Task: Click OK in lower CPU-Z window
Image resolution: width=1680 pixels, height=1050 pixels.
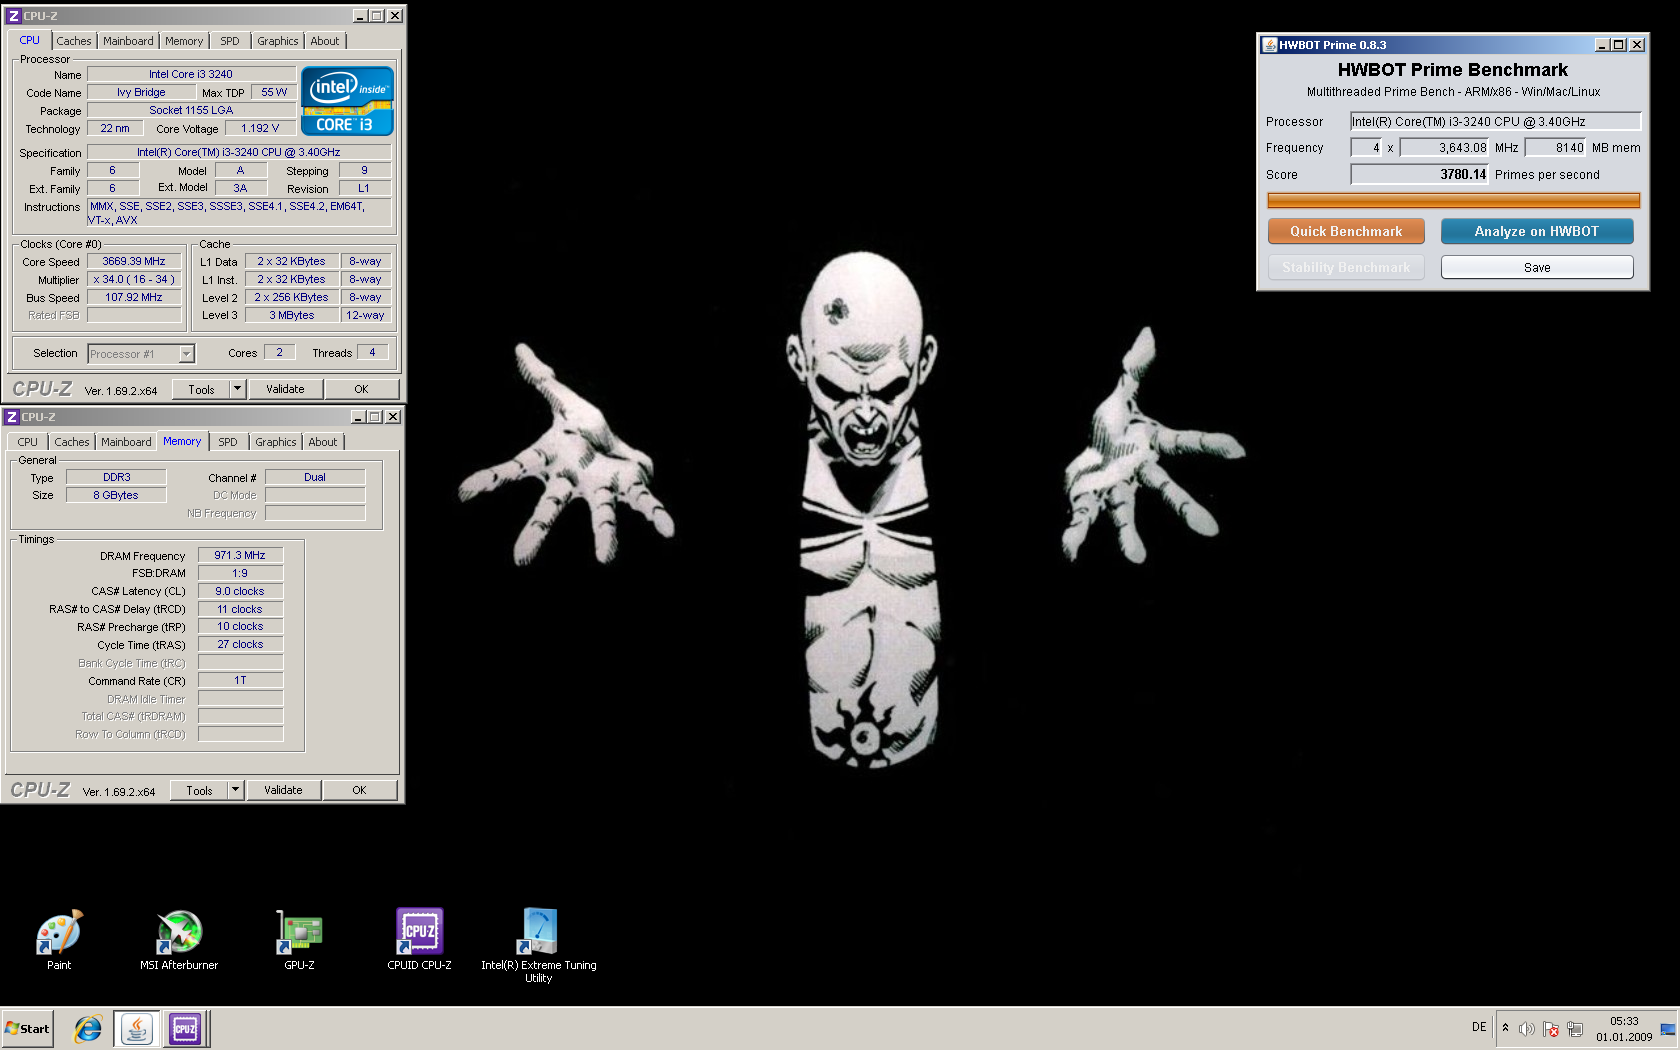Action: [359, 790]
